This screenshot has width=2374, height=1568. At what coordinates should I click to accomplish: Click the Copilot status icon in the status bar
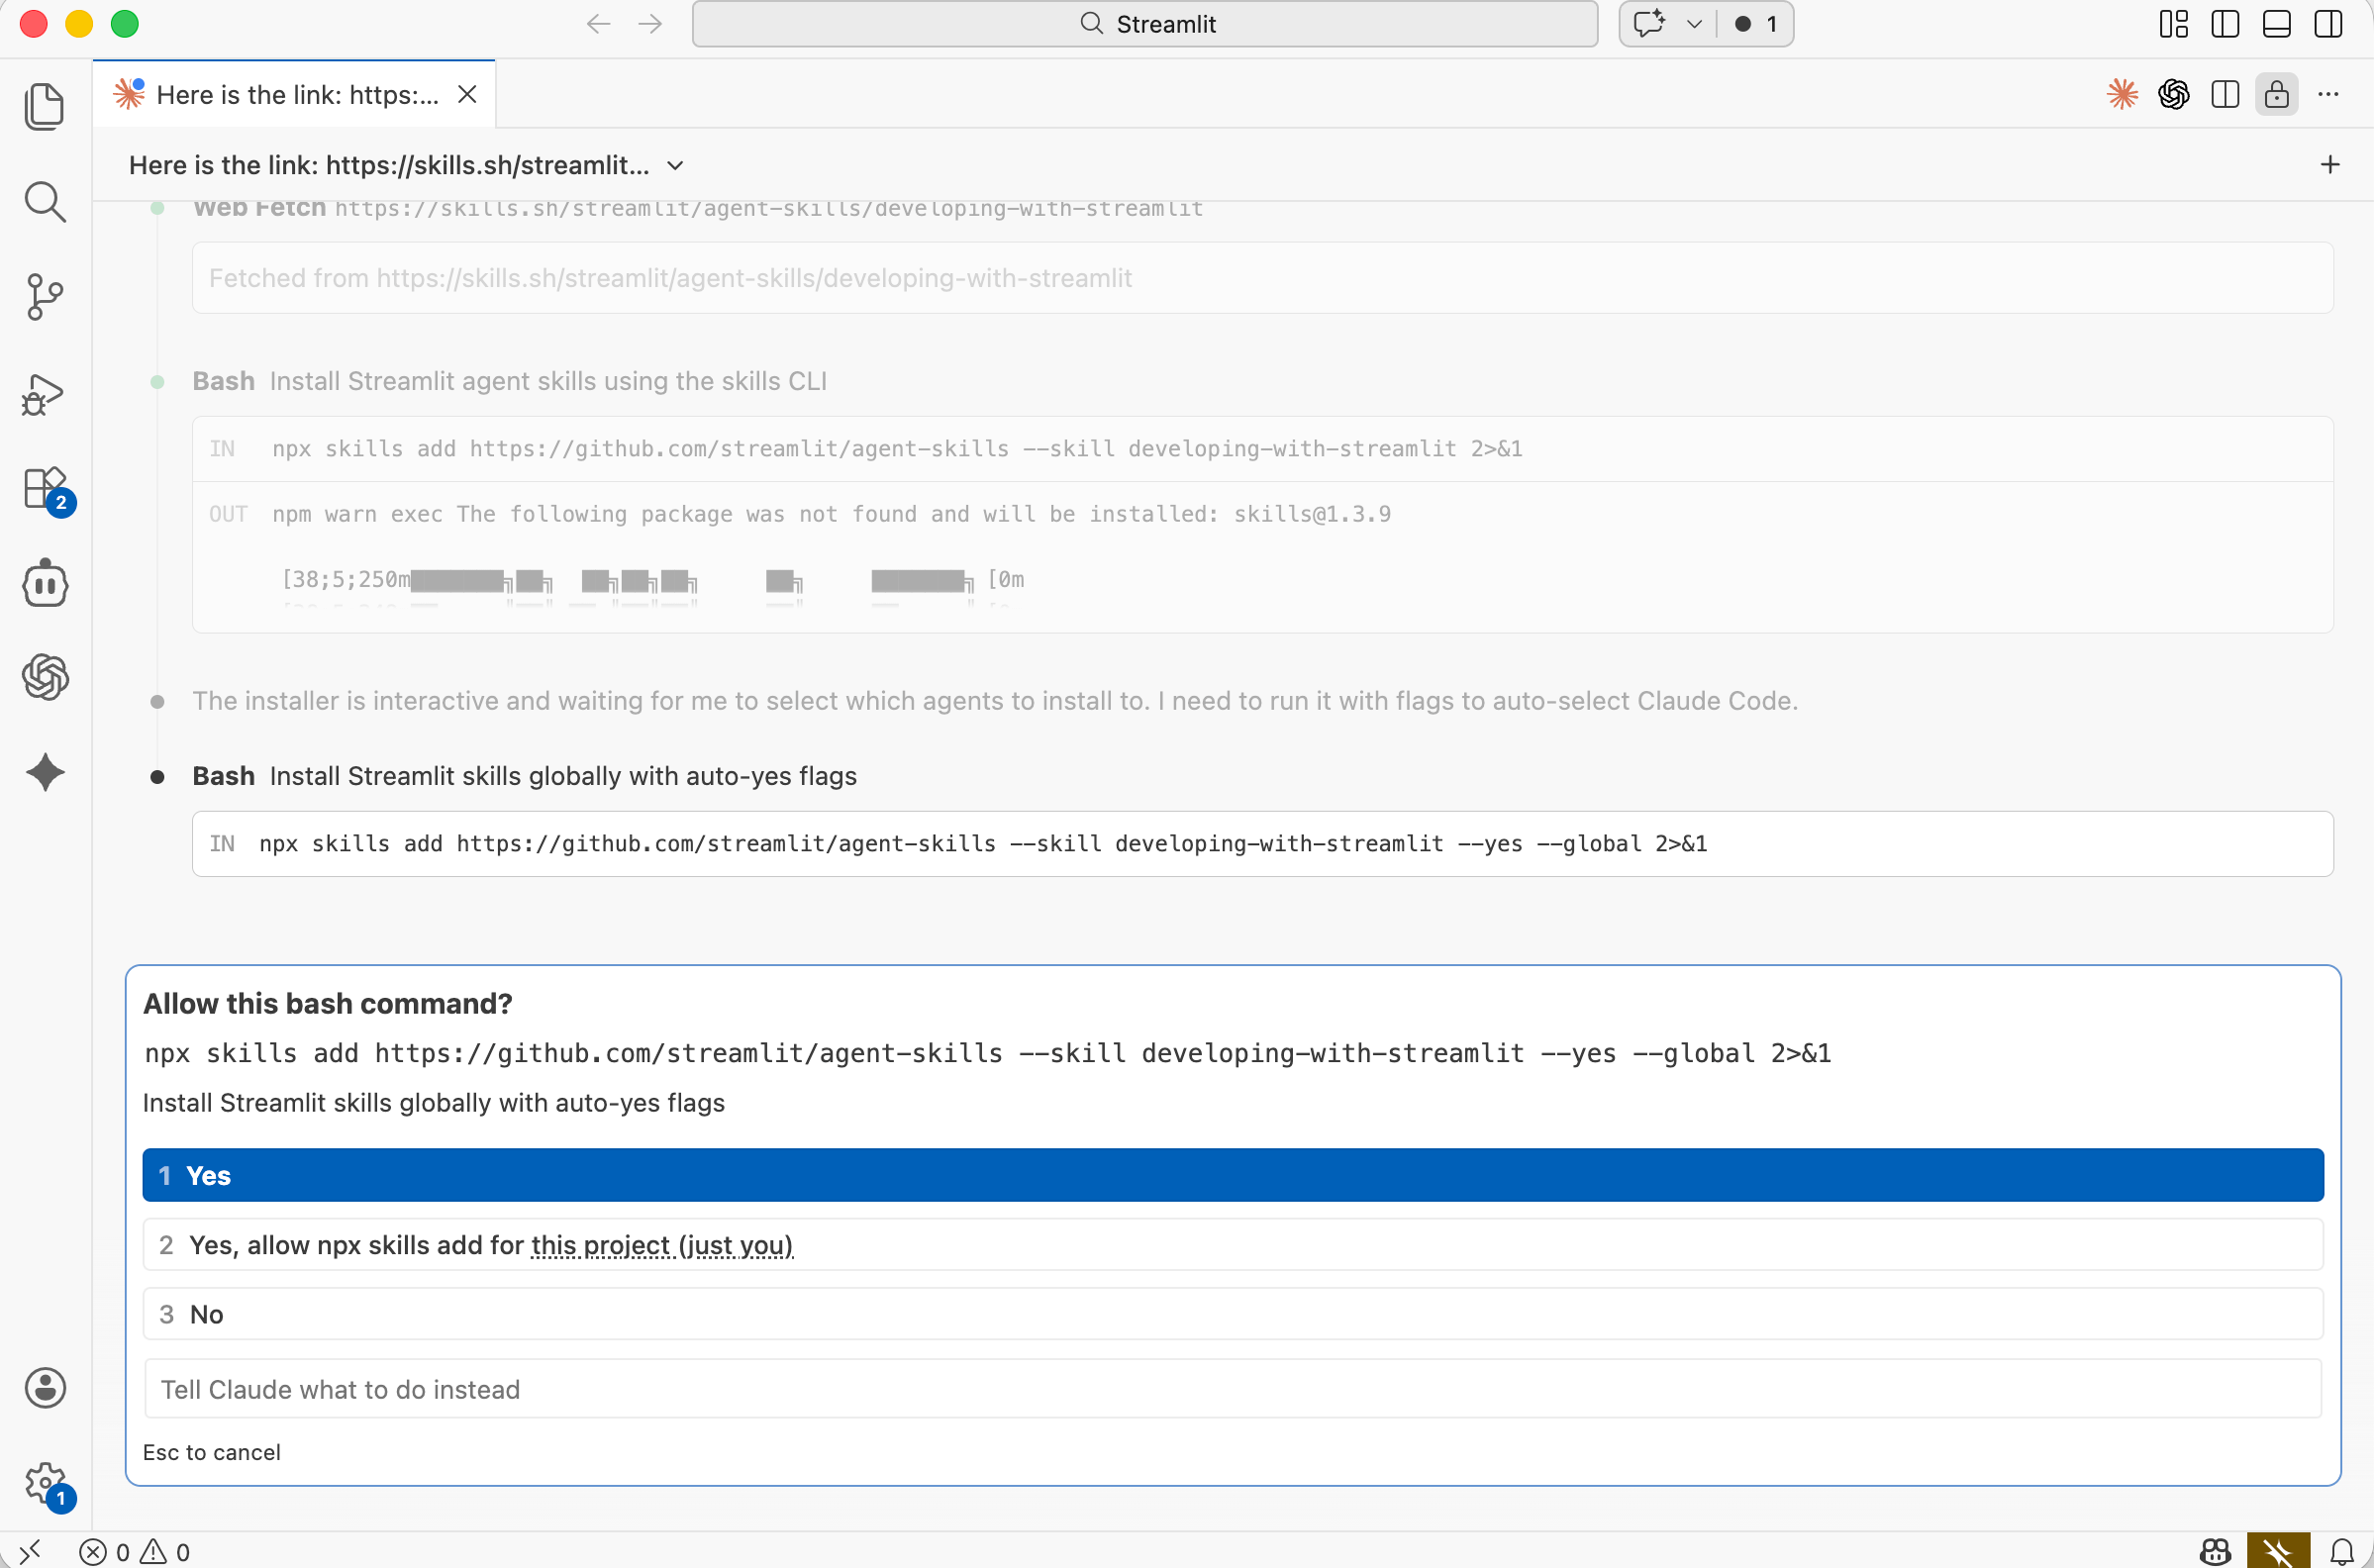click(x=2215, y=1551)
